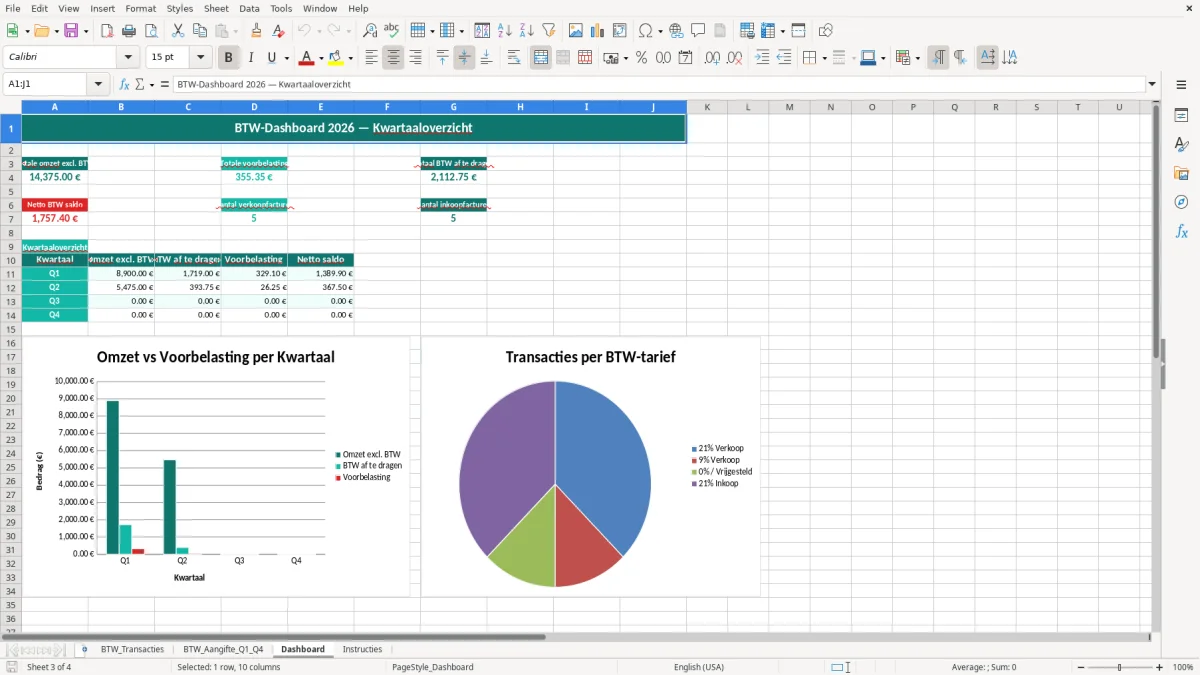
Task: Open the Background Color dropdown arrow
Action: (x=350, y=58)
